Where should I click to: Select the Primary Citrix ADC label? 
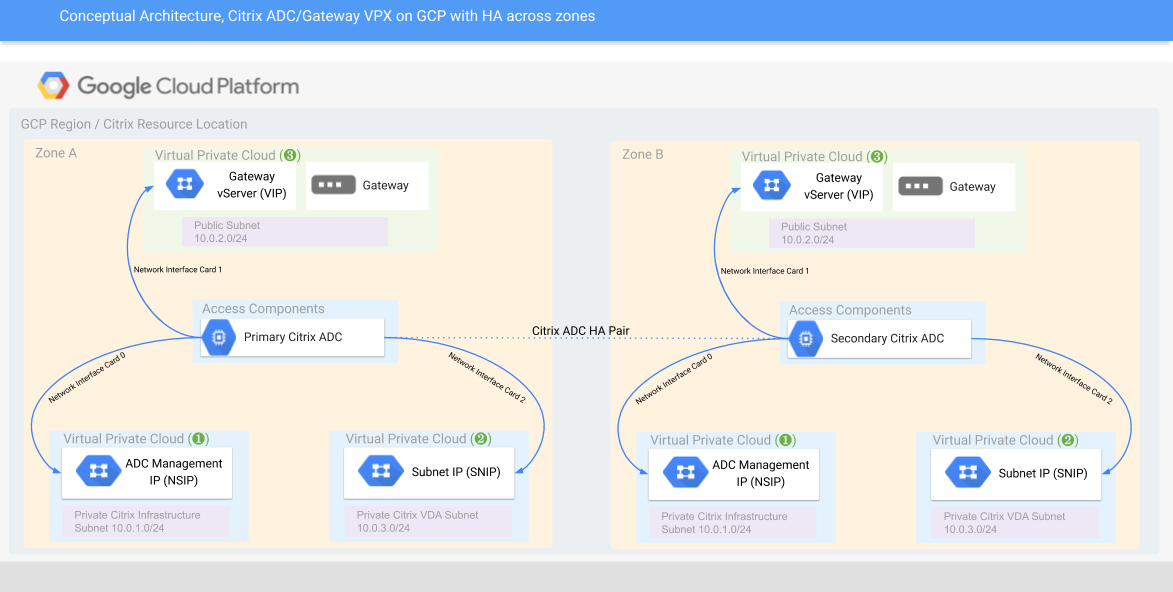click(293, 338)
